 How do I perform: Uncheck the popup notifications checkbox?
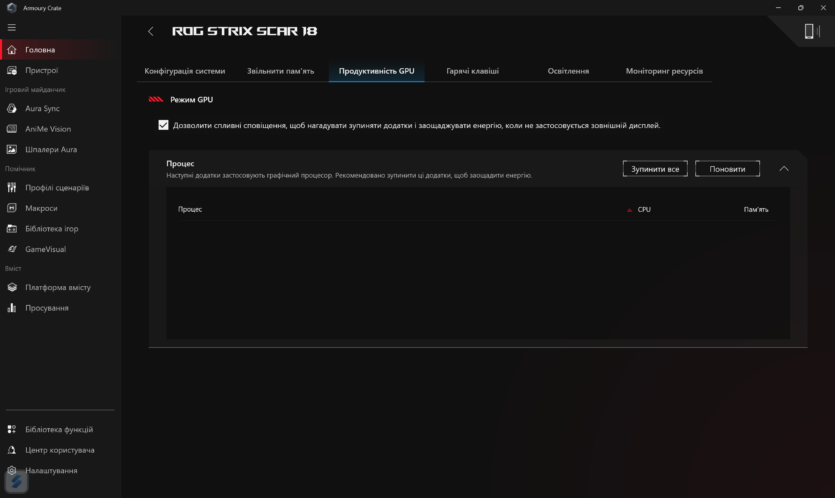tap(163, 125)
